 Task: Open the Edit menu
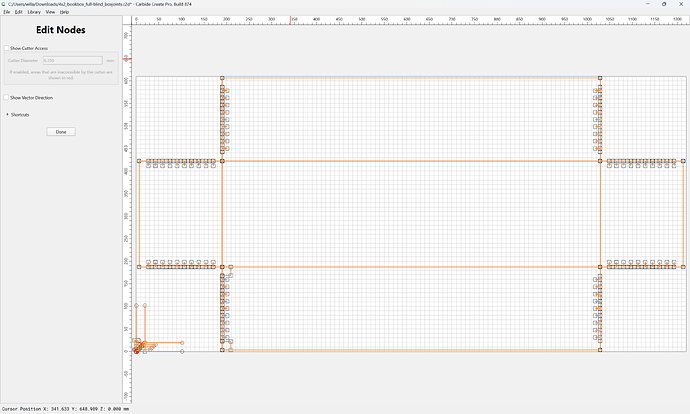point(18,12)
